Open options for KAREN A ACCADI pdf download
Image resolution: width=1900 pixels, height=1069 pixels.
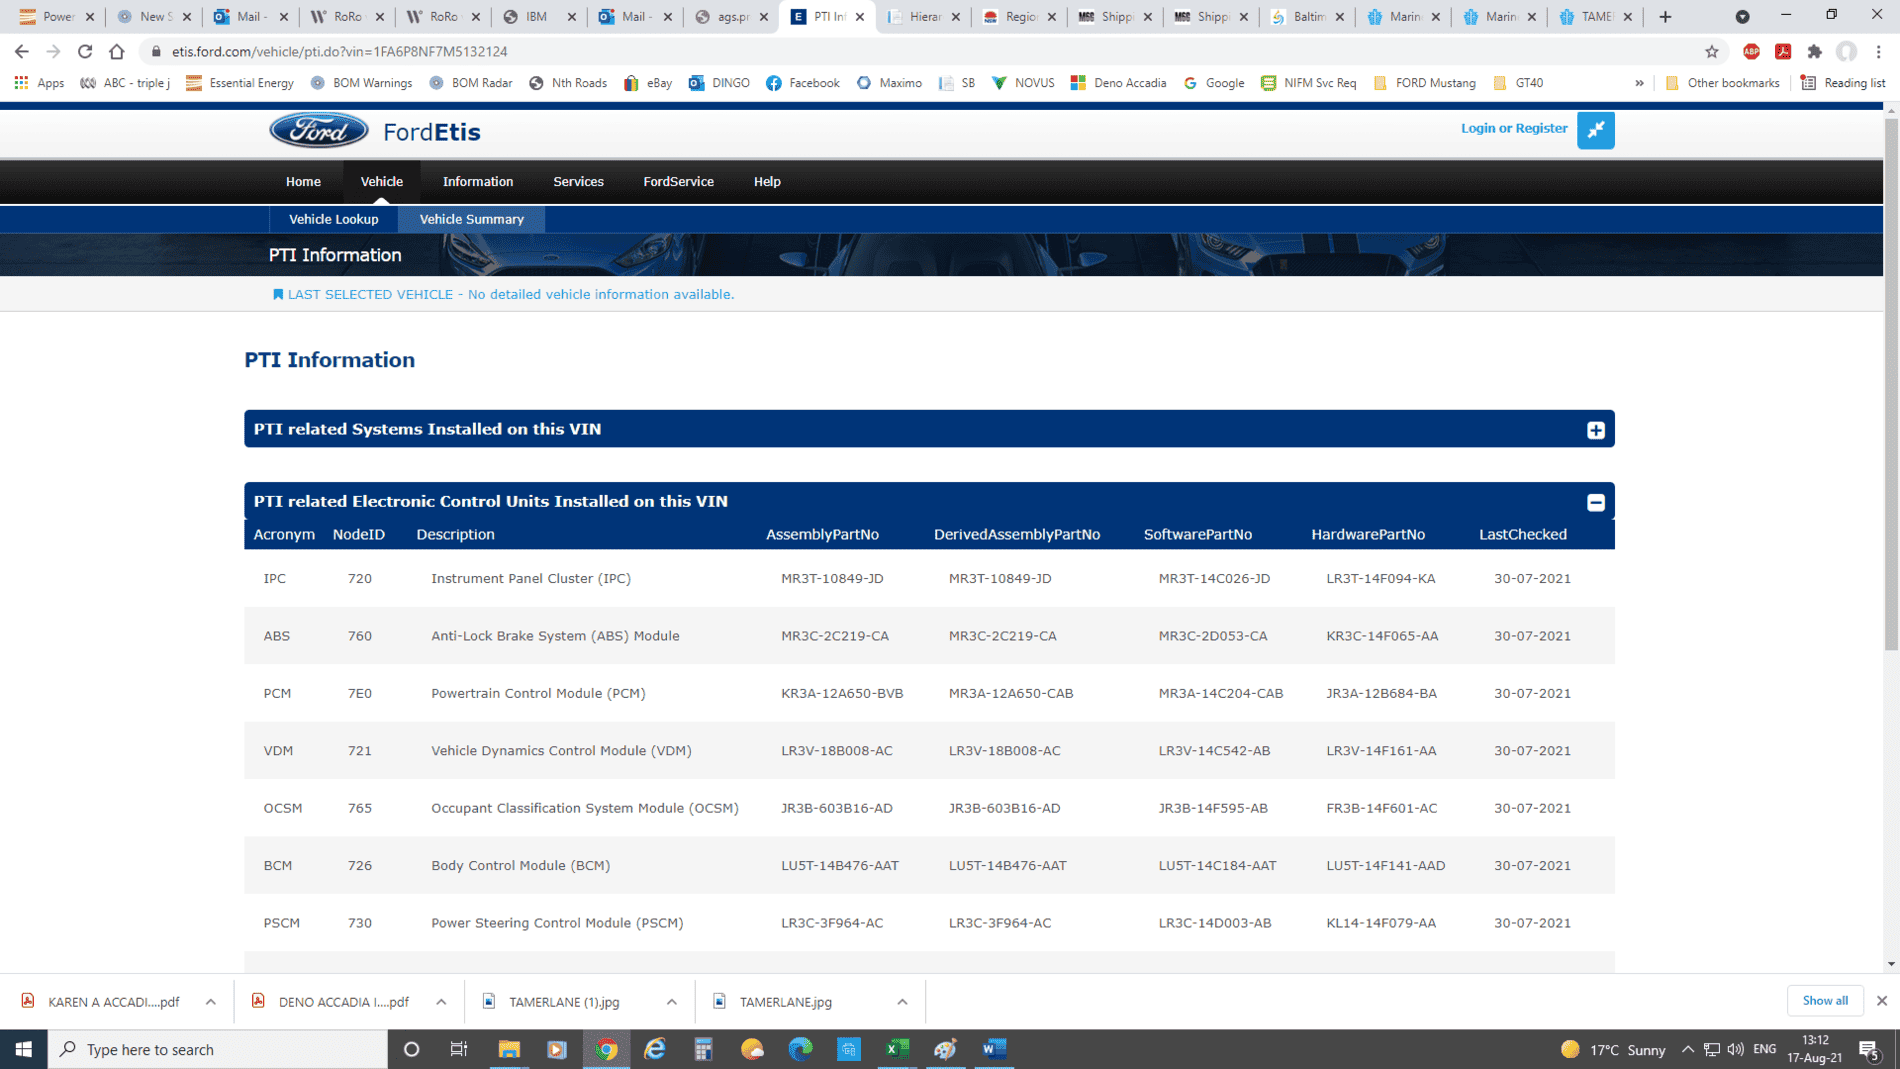click(210, 1002)
